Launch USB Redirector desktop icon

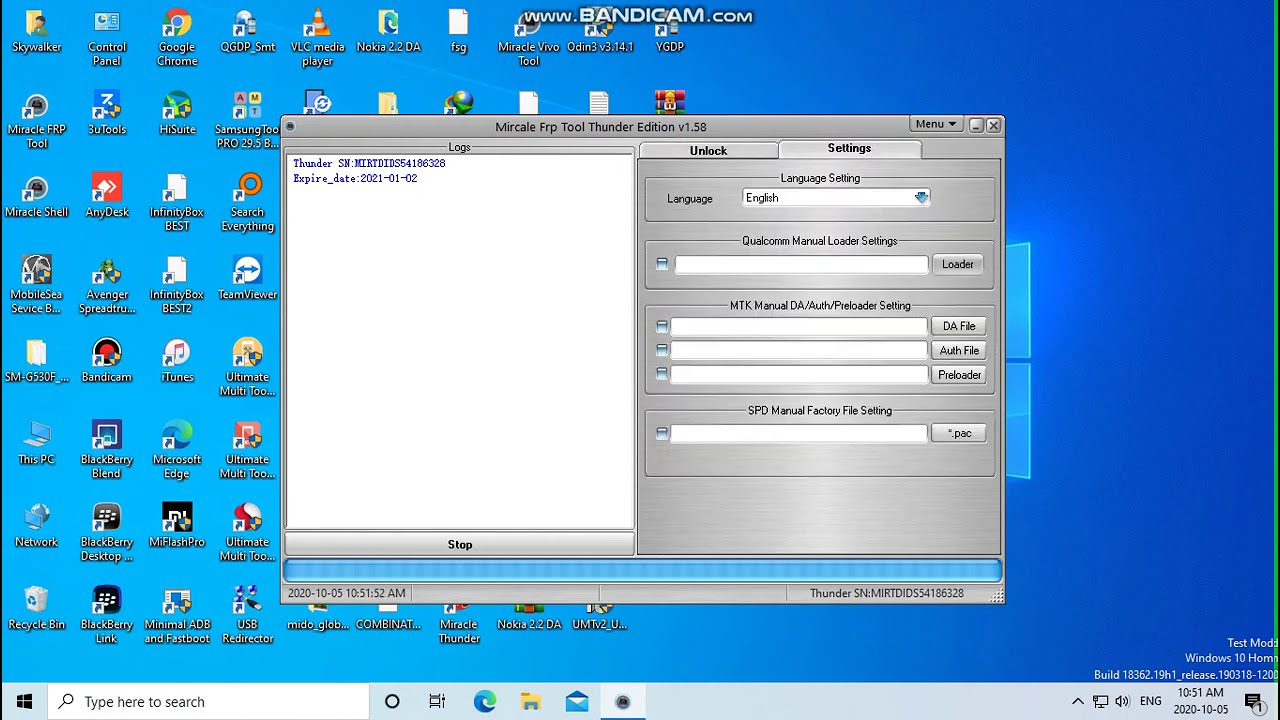tap(247, 616)
